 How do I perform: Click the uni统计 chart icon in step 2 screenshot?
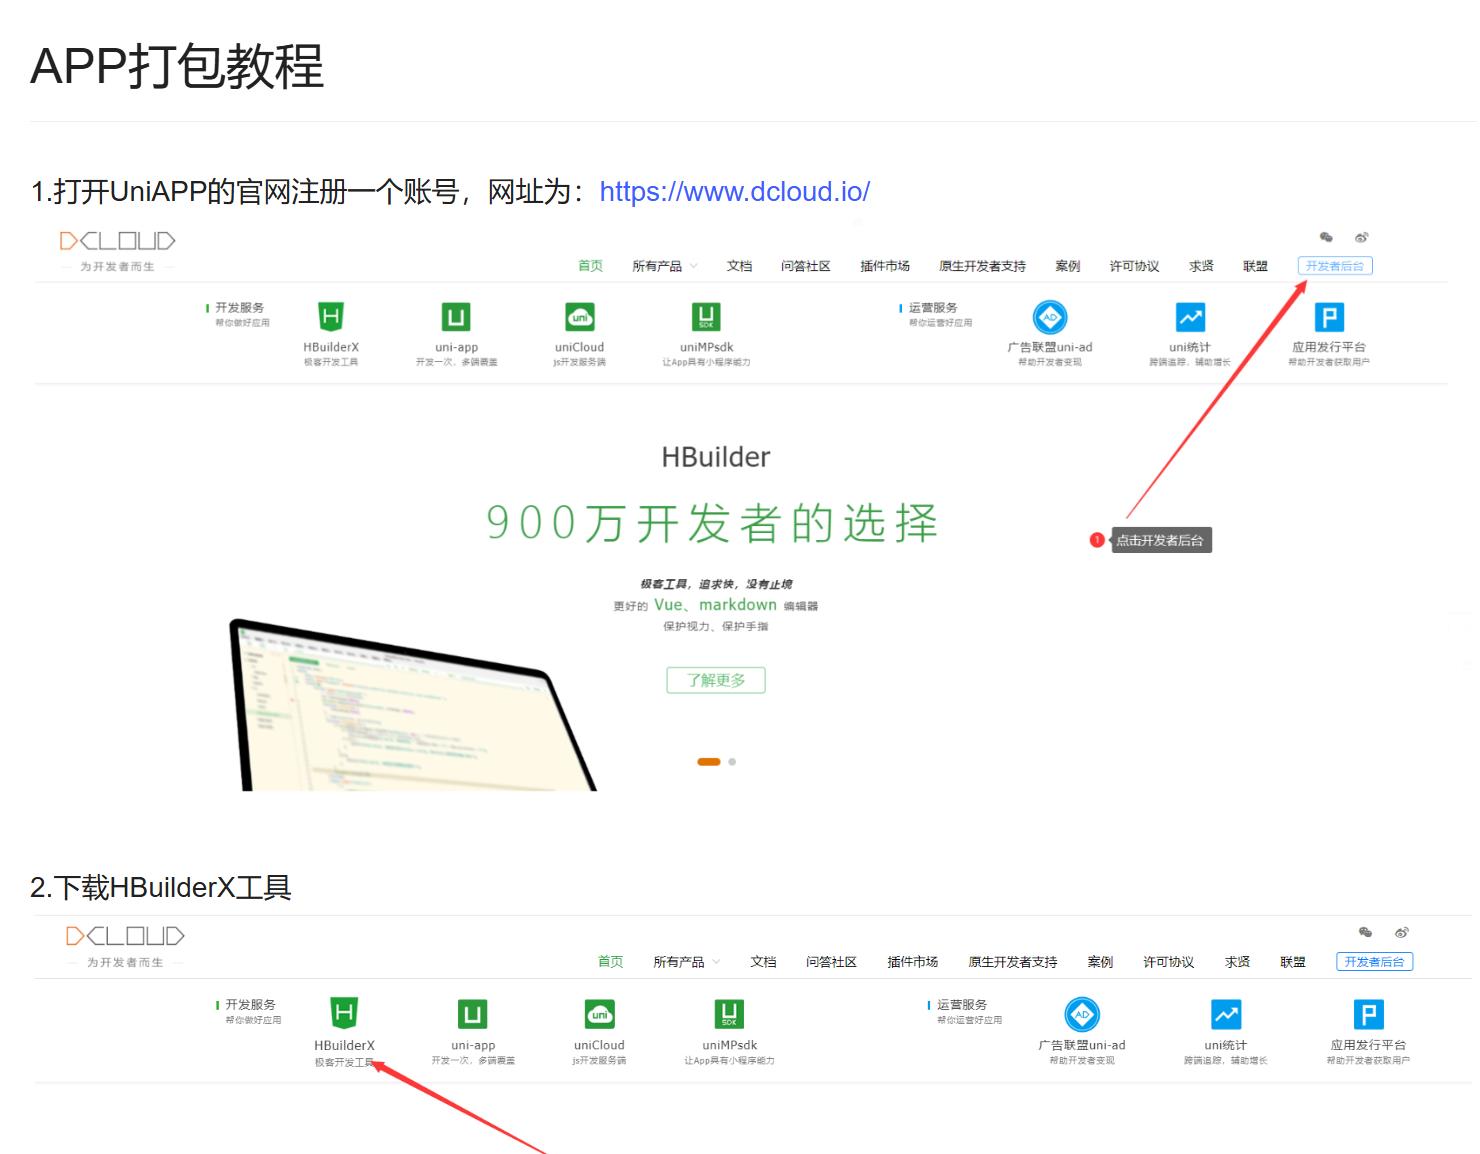(x=1225, y=1014)
